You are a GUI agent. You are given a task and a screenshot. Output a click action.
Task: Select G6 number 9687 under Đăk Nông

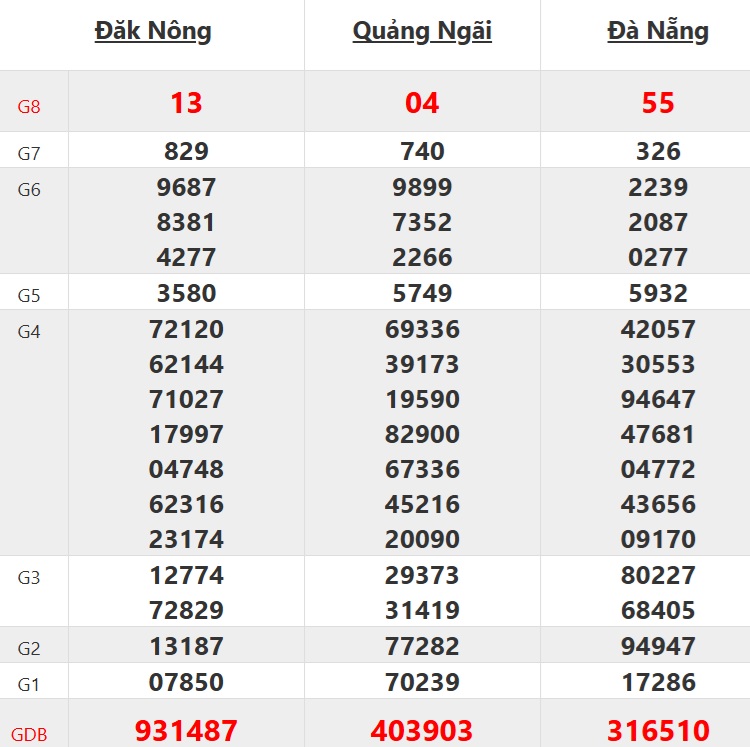click(186, 187)
